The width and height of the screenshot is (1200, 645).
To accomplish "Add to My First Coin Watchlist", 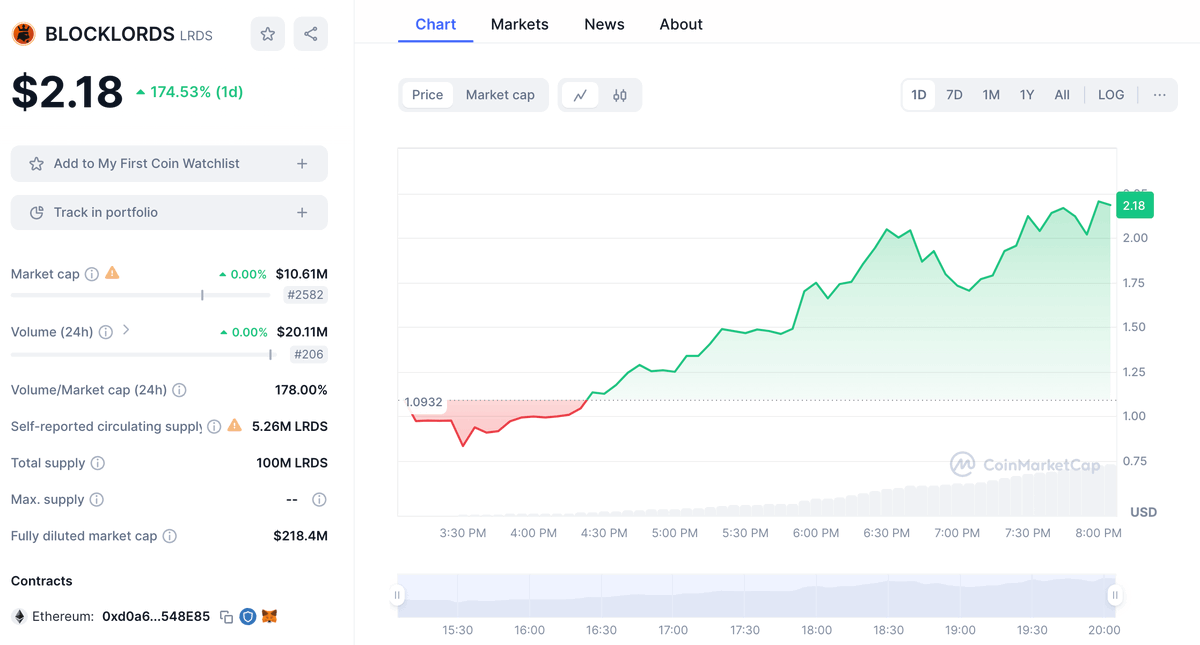I will (x=169, y=164).
